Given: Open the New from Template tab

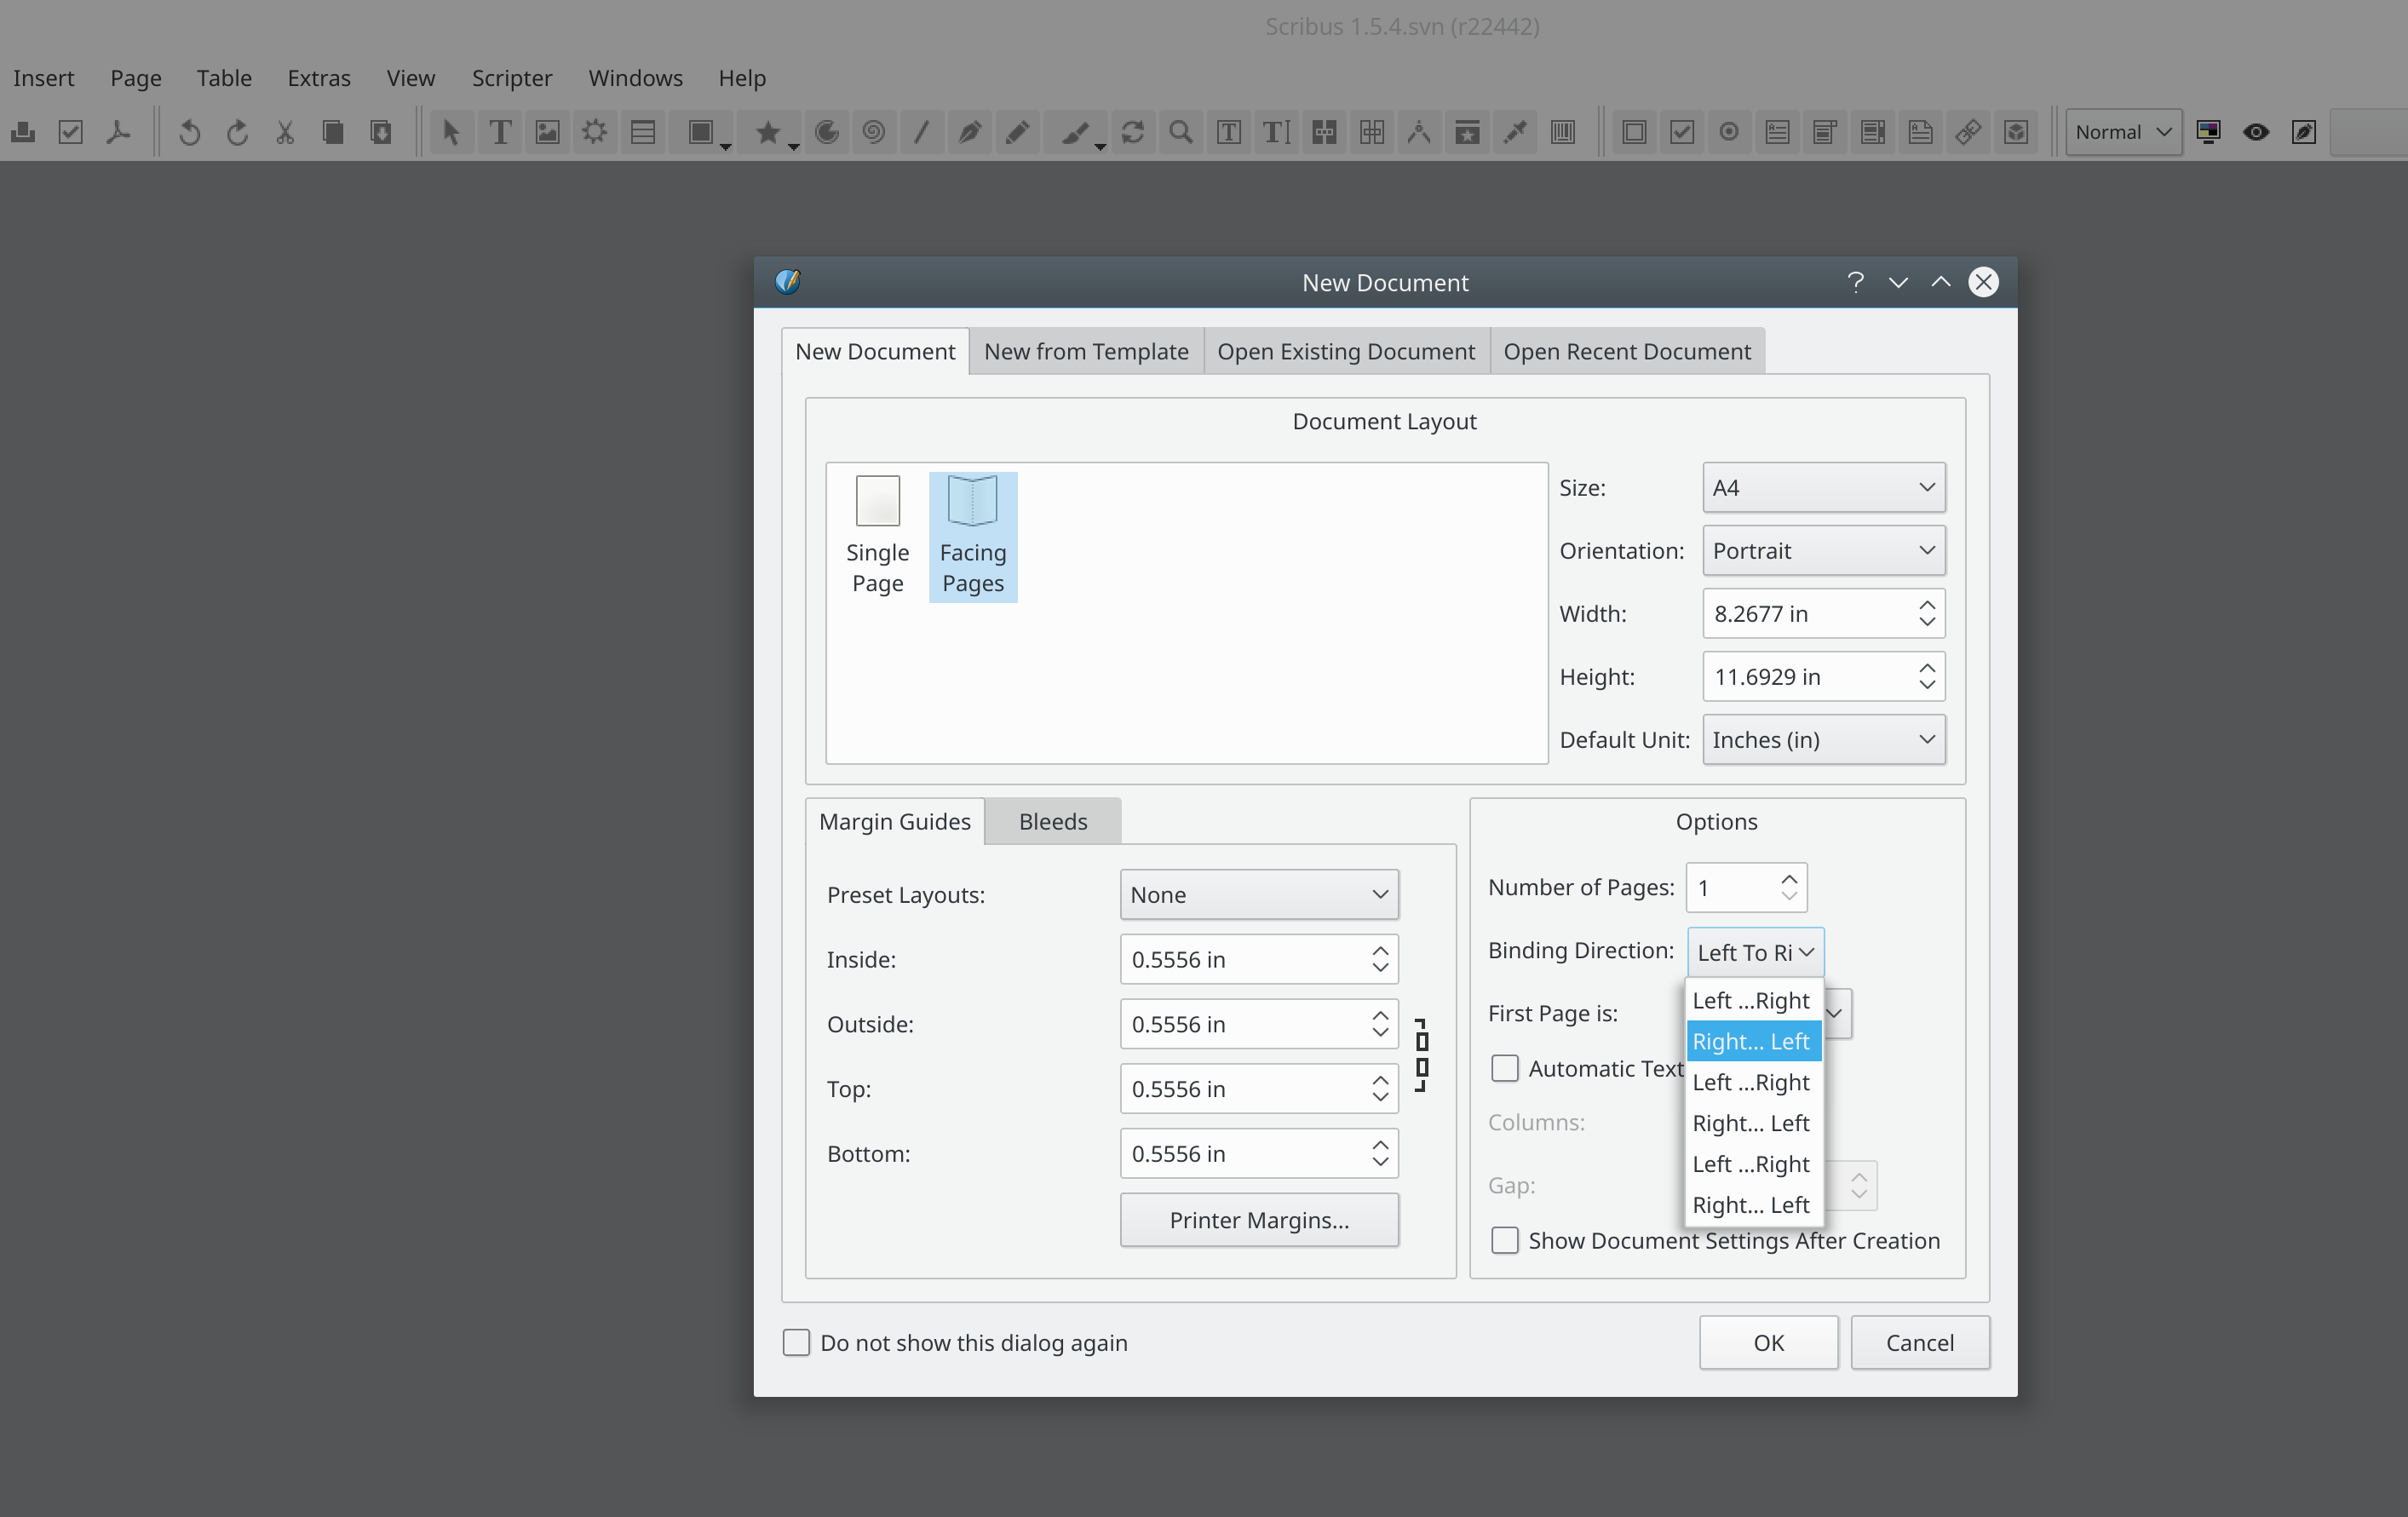Looking at the screenshot, I should (1085, 351).
